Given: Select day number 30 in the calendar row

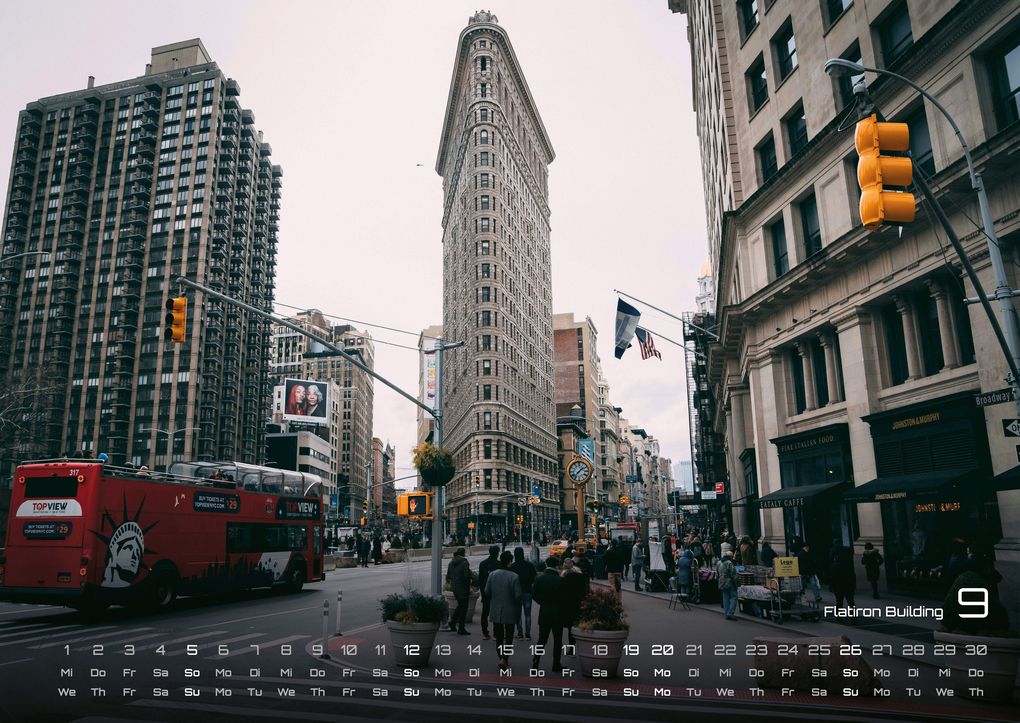Looking at the screenshot, I should [x=976, y=649].
